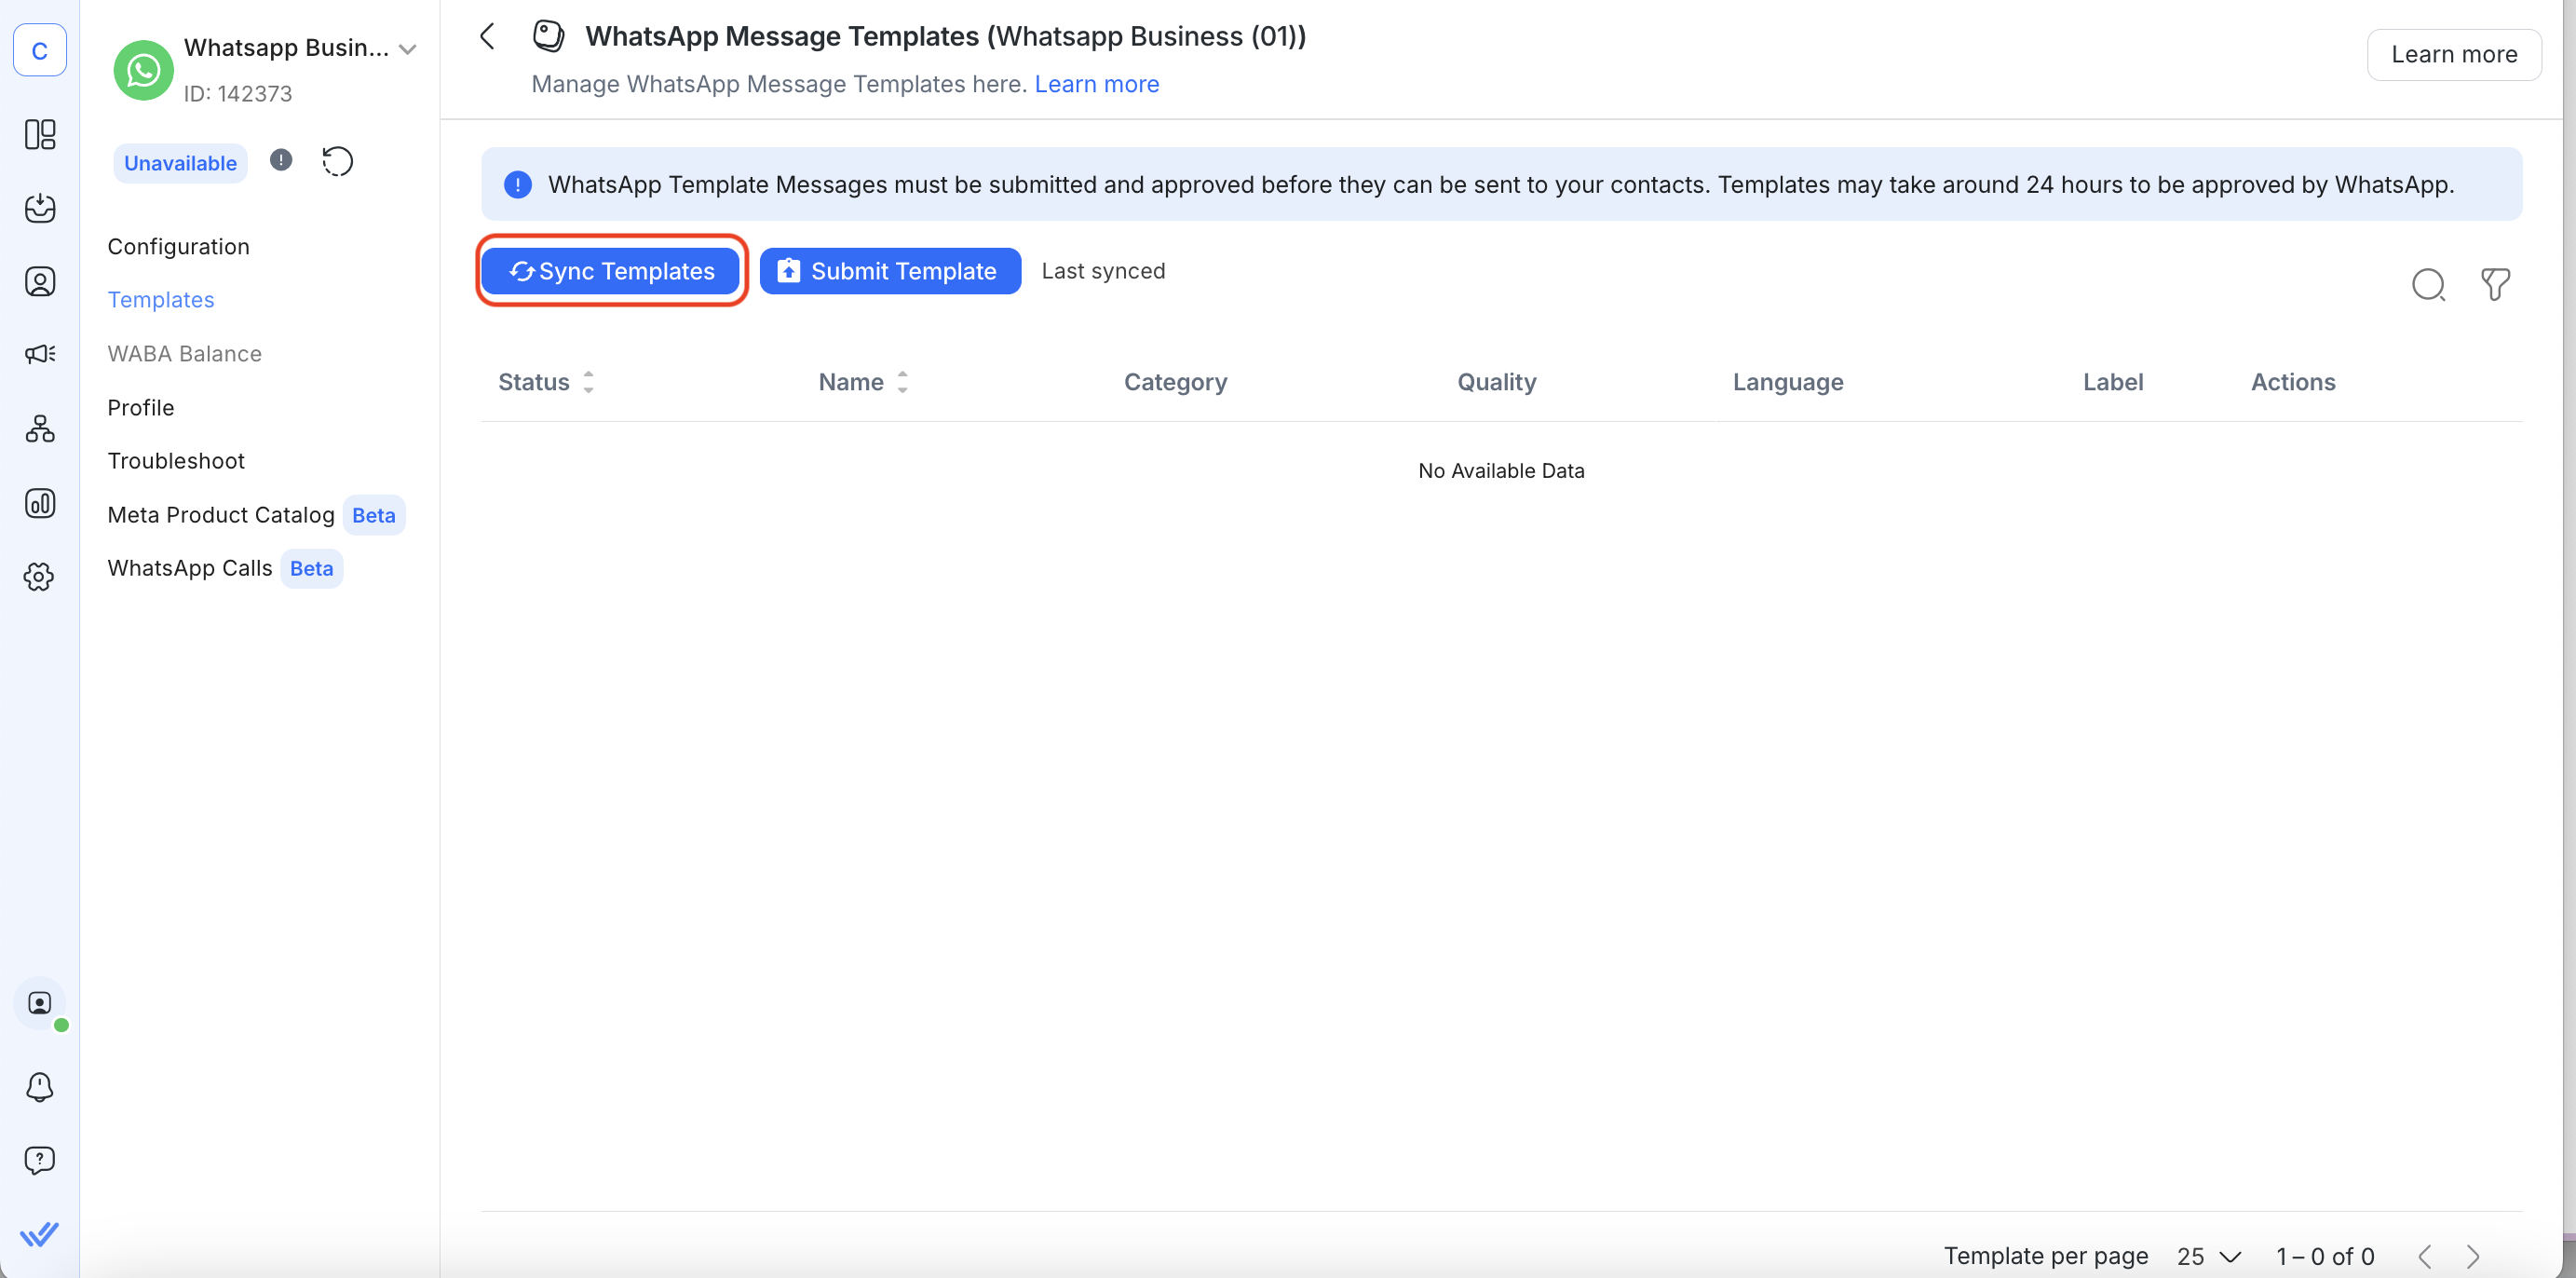2576x1278 pixels.
Task: Select Troubleshoot in the sidebar menu
Action: pyautogui.click(x=176, y=461)
